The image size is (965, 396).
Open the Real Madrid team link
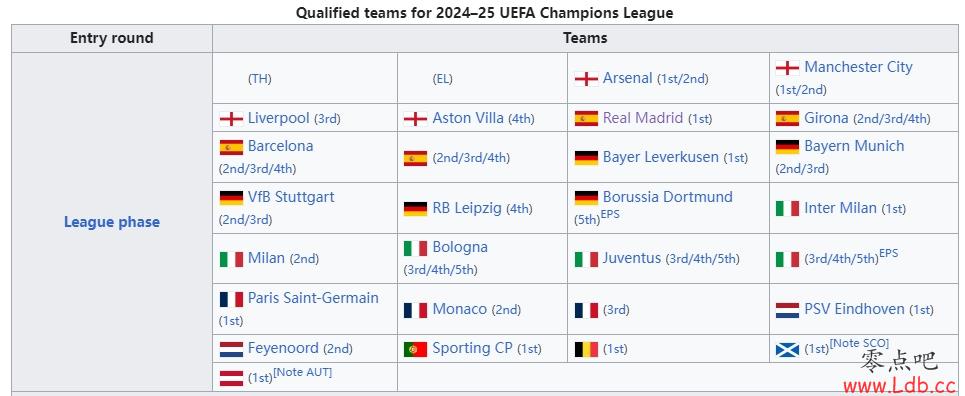[643, 118]
